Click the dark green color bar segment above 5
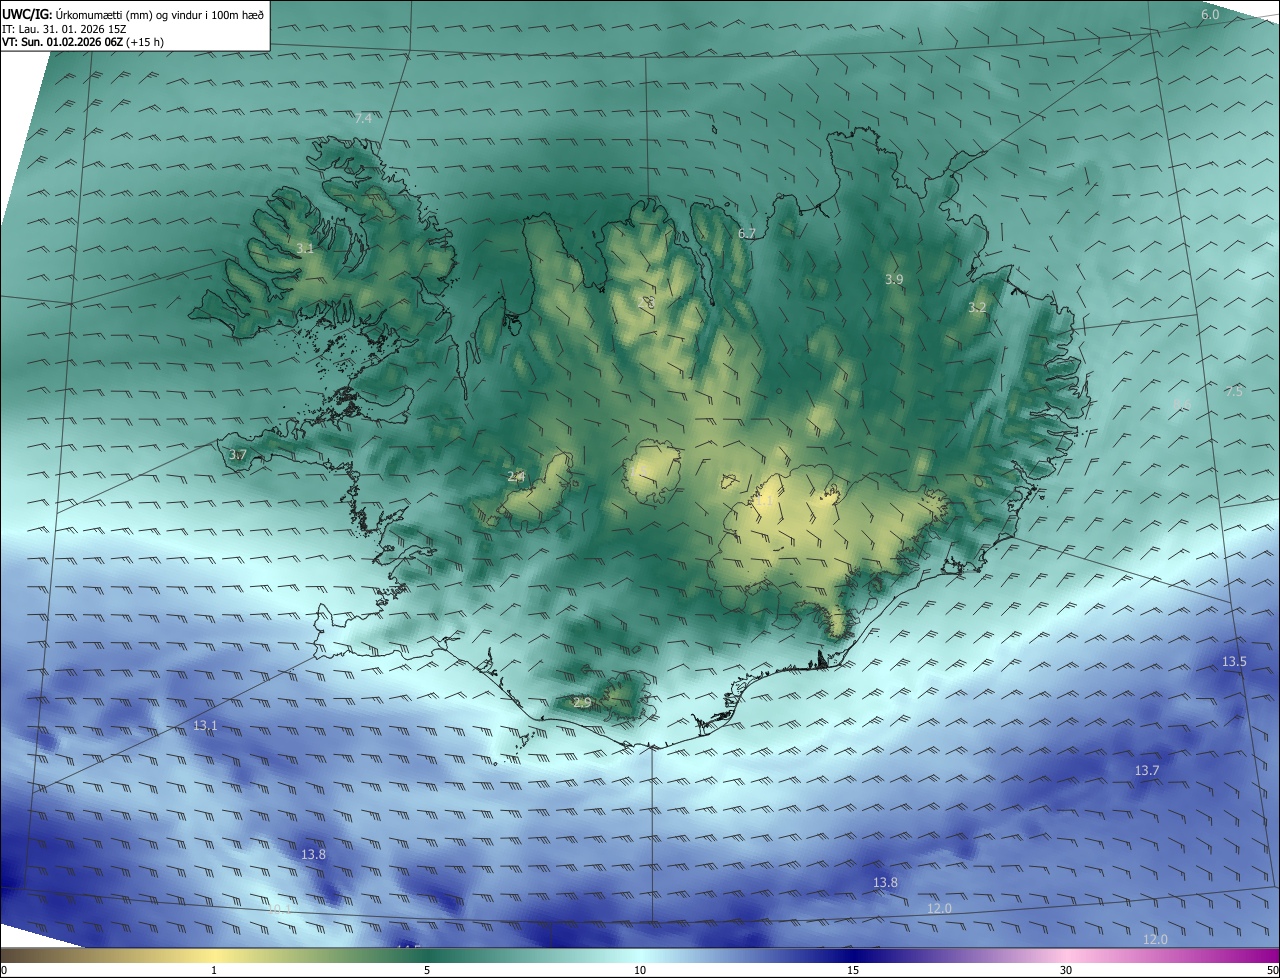This screenshot has width=1280, height=978. click(427, 955)
